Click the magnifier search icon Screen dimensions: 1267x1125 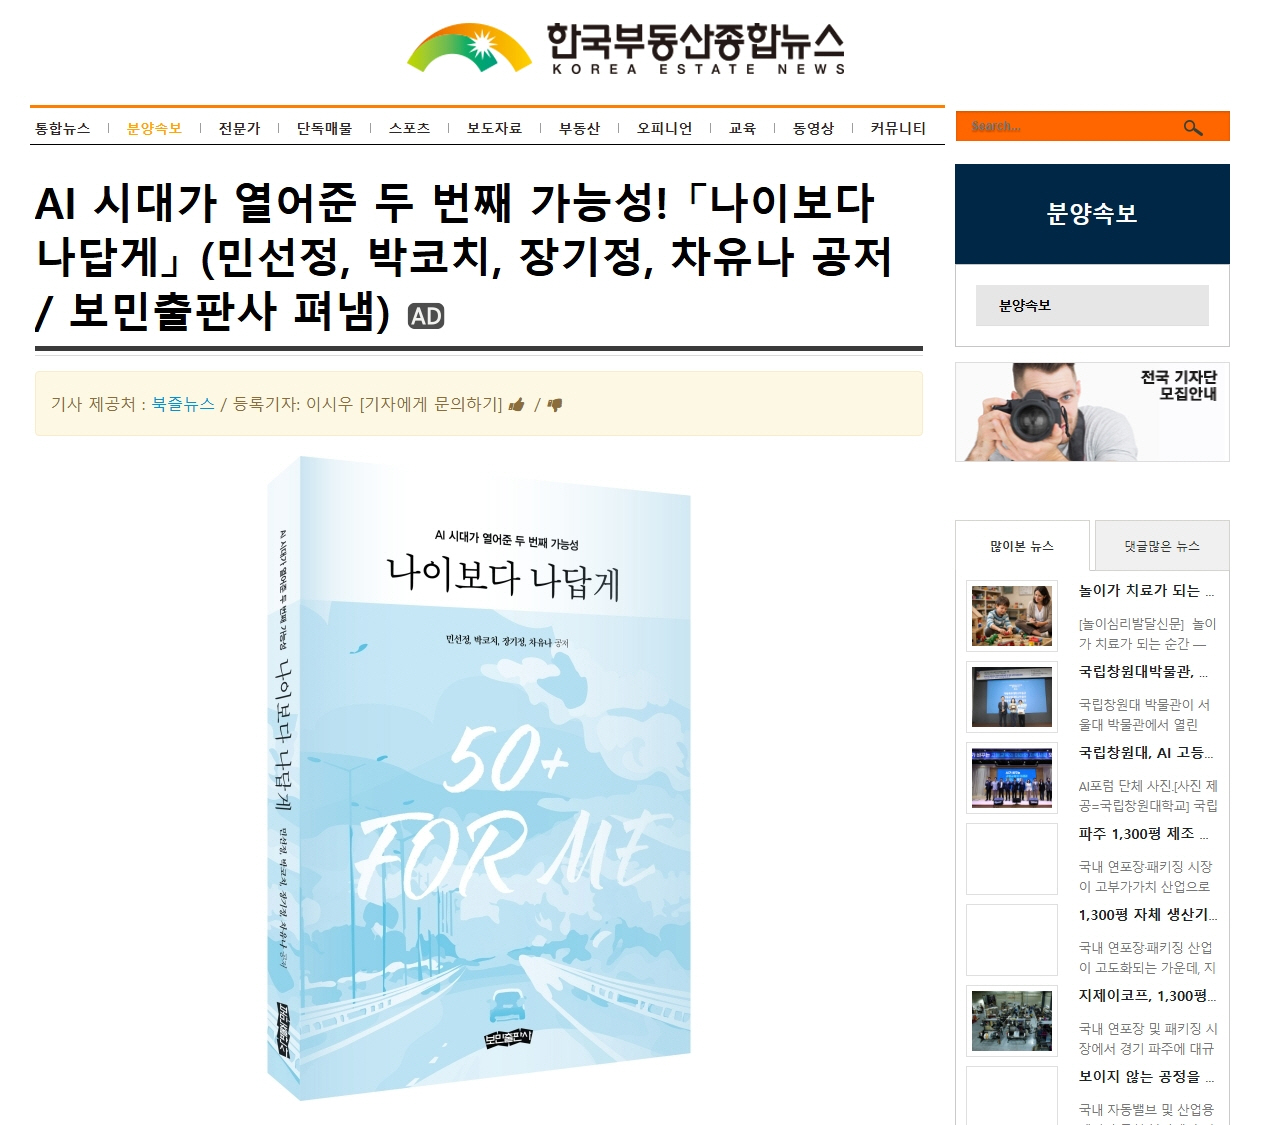tap(1192, 127)
